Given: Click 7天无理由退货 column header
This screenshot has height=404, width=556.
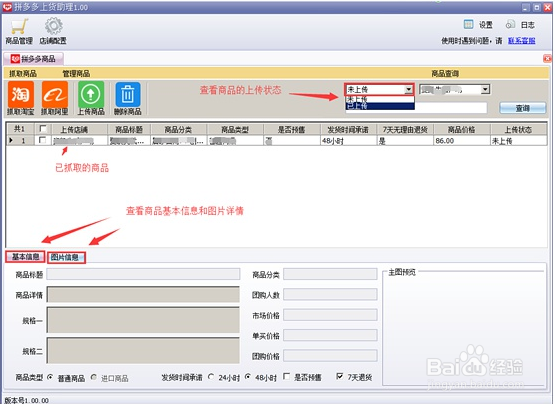Looking at the screenshot, I should [x=405, y=129].
